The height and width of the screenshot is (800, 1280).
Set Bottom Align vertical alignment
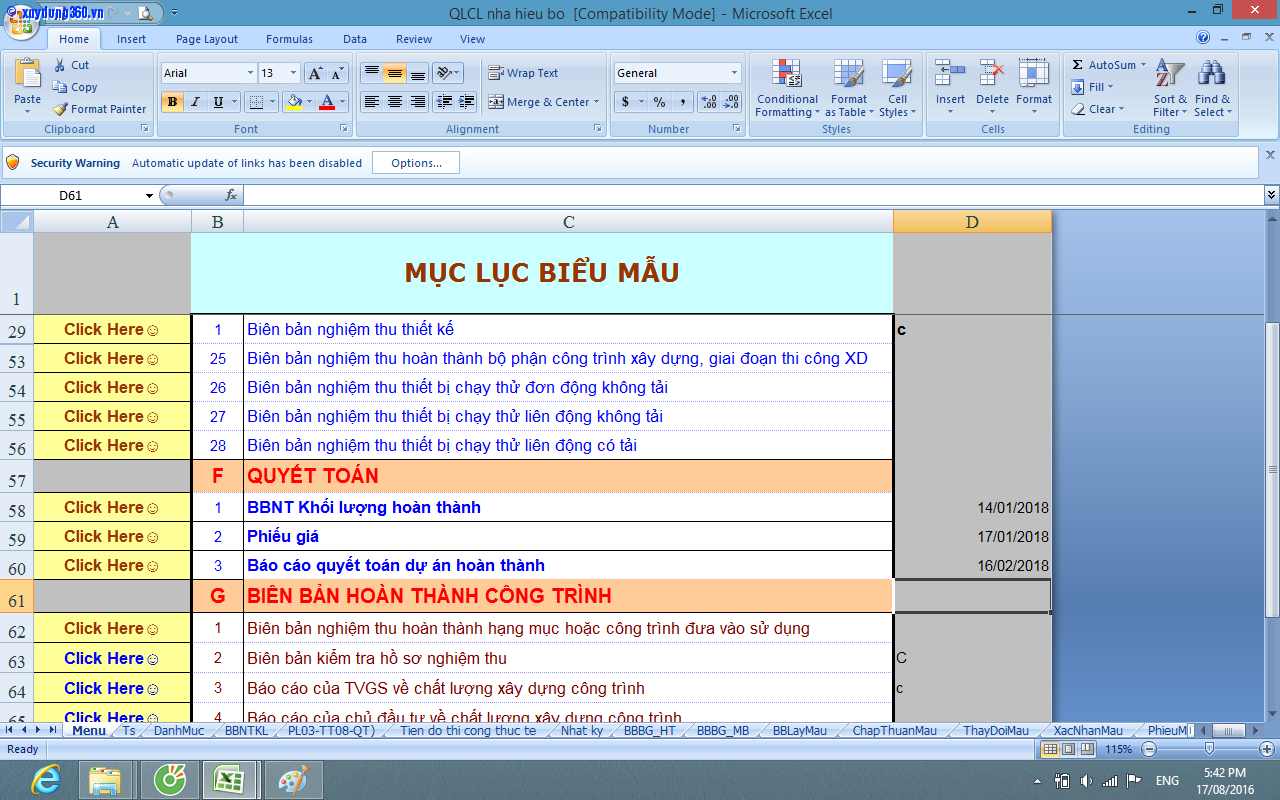point(418,73)
